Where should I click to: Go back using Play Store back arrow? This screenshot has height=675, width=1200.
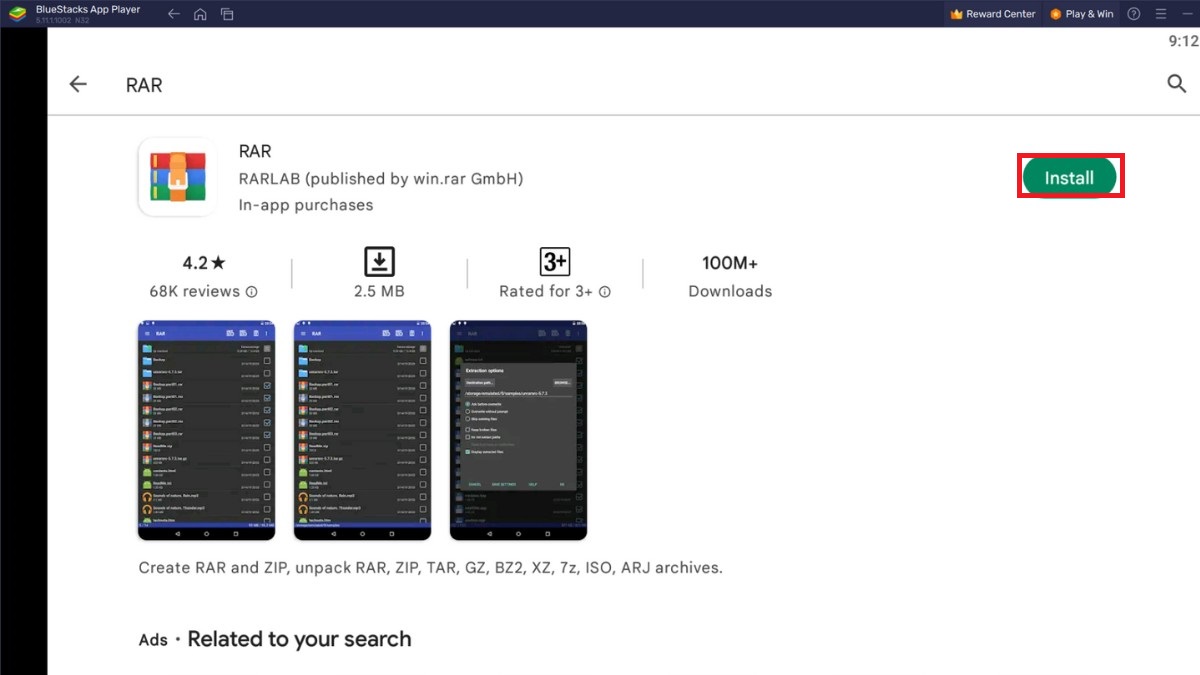coord(78,85)
